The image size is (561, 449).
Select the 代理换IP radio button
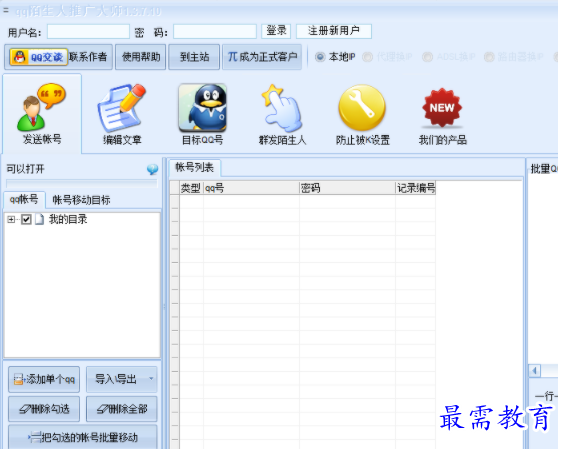(367, 57)
